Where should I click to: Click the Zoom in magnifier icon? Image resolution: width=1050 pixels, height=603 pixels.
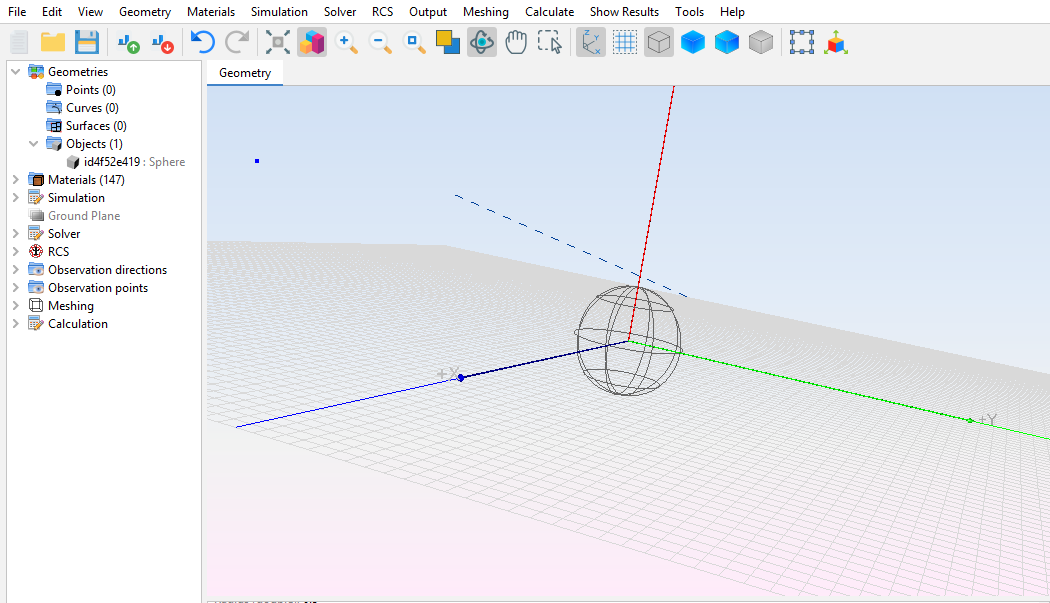point(346,42)
